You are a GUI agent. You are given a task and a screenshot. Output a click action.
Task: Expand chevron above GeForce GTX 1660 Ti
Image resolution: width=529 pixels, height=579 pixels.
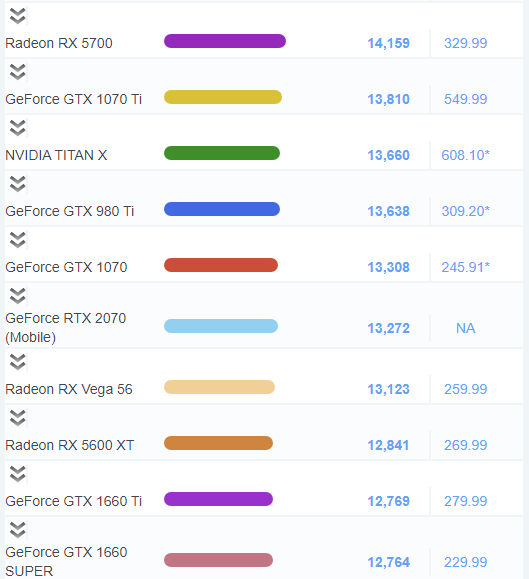point(17,474)
